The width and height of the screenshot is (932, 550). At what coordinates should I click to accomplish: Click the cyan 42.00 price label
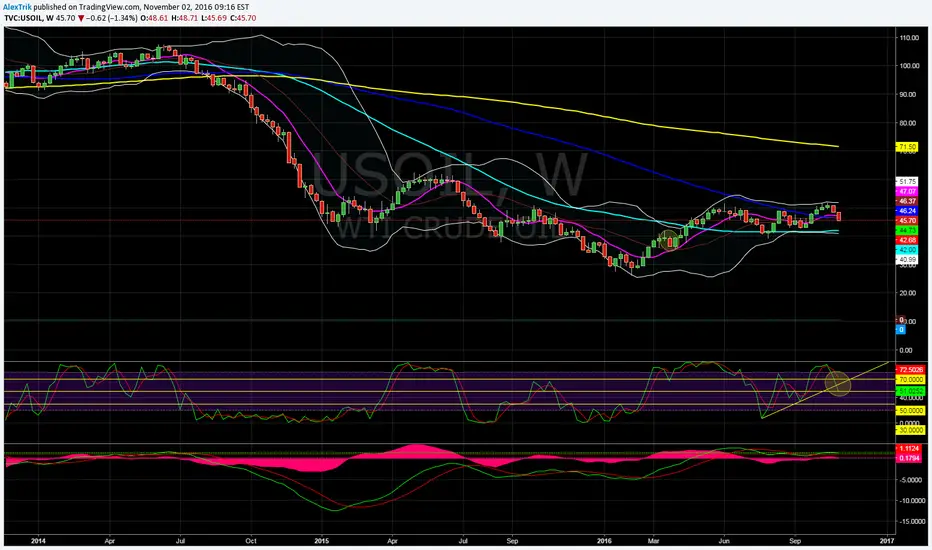click(907, 250)
